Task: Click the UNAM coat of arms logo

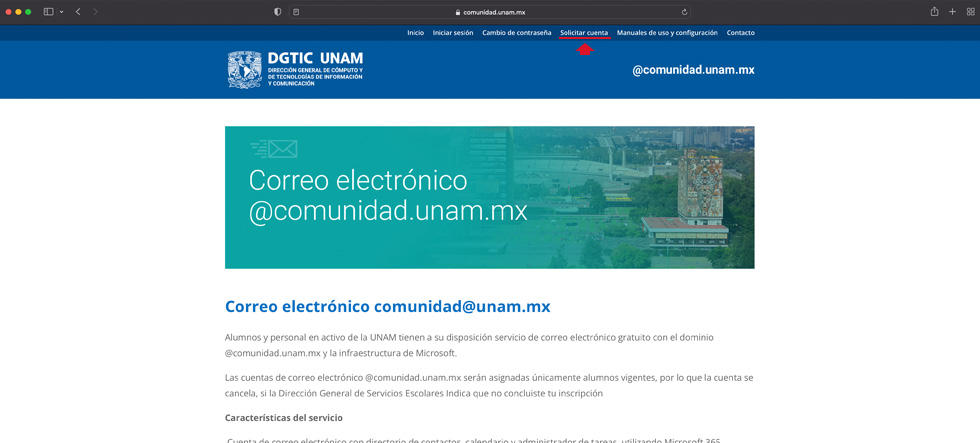Action: coord(245,69)
